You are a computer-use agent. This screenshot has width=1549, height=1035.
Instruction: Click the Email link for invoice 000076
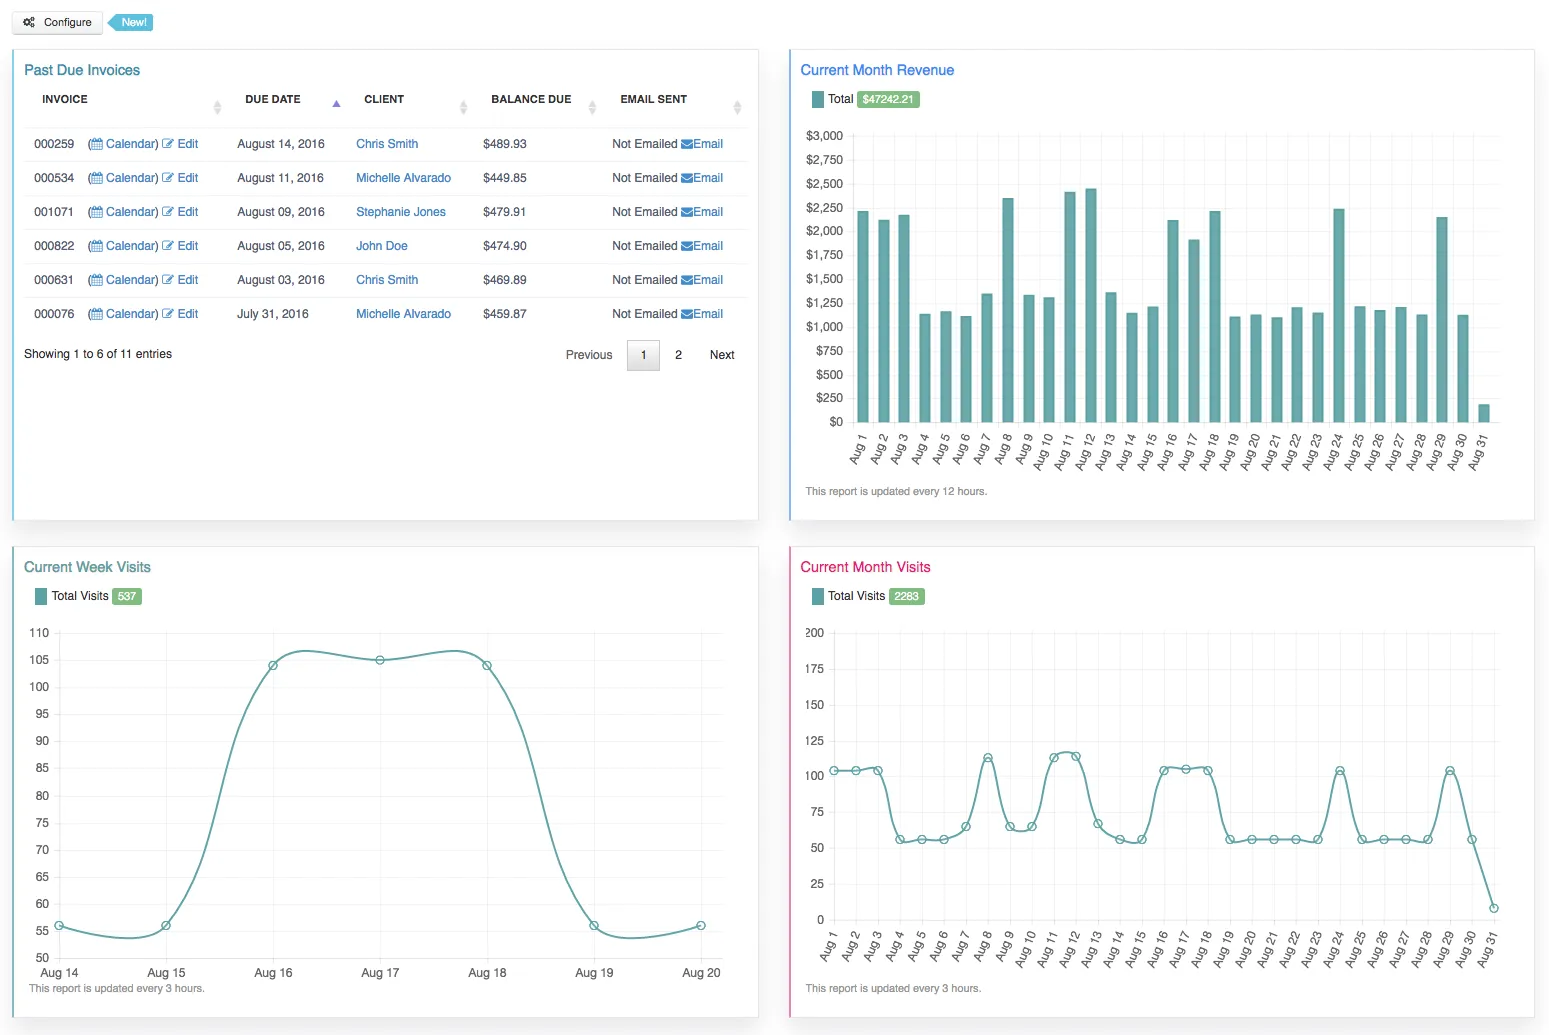[x=708, y=314]
